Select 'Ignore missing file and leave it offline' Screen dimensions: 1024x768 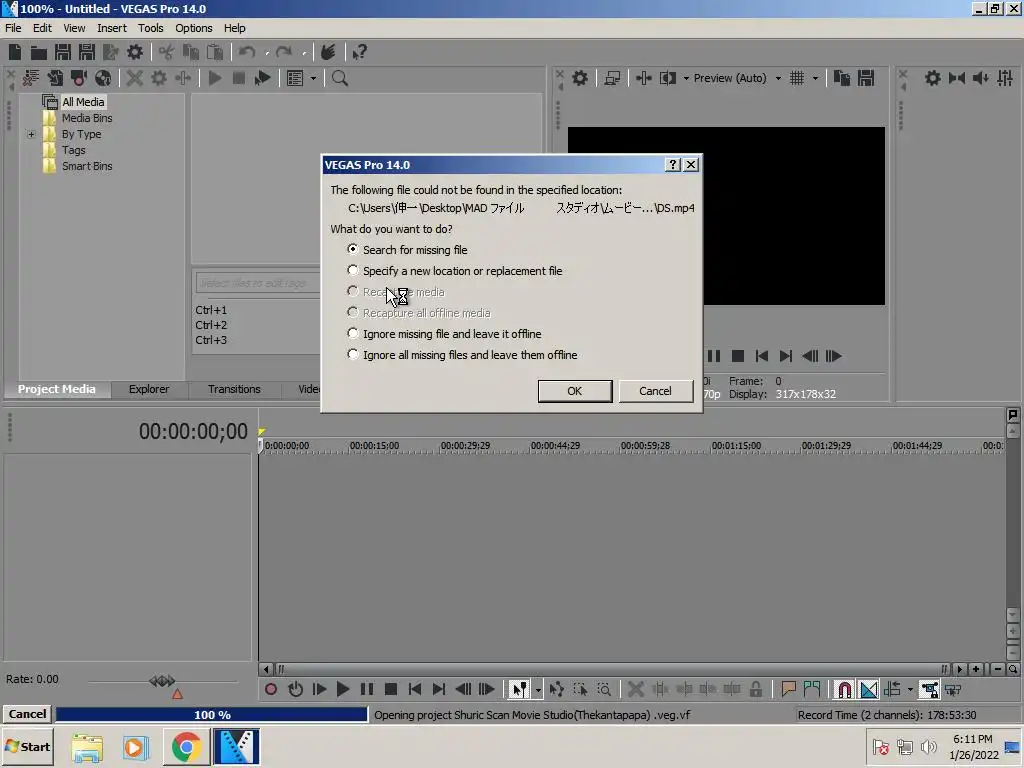(x=445, y=334)
